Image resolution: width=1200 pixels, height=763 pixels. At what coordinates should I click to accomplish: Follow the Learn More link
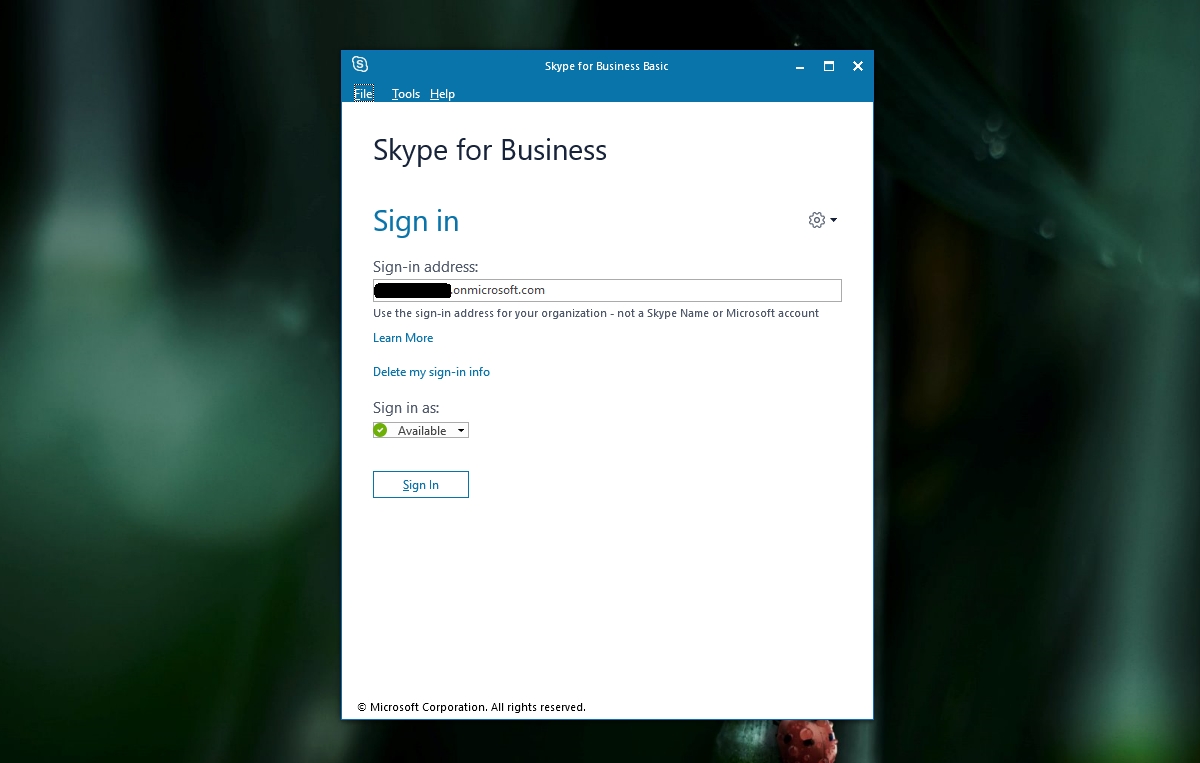(403, 338)
